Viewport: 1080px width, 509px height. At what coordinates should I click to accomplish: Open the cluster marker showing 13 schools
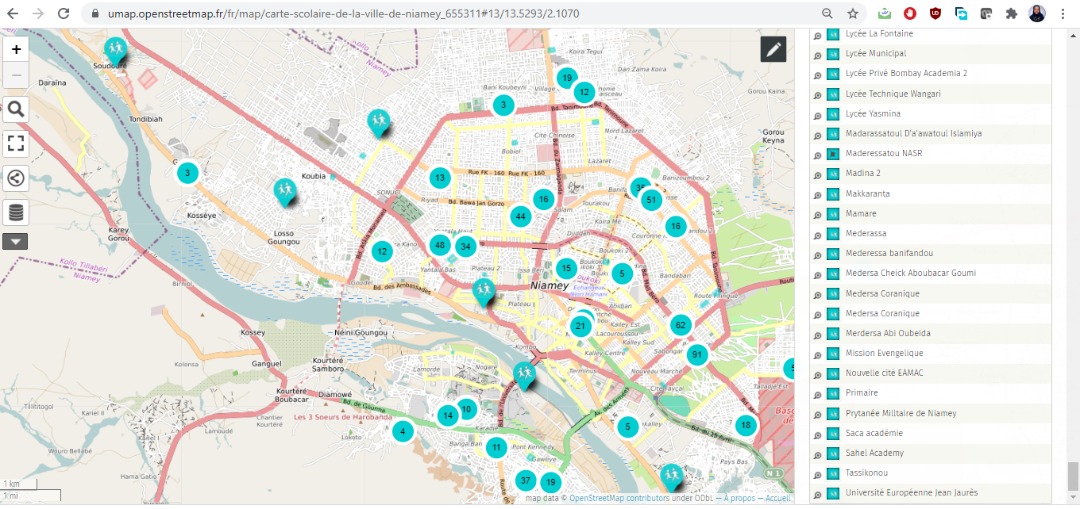pos(440,178)
